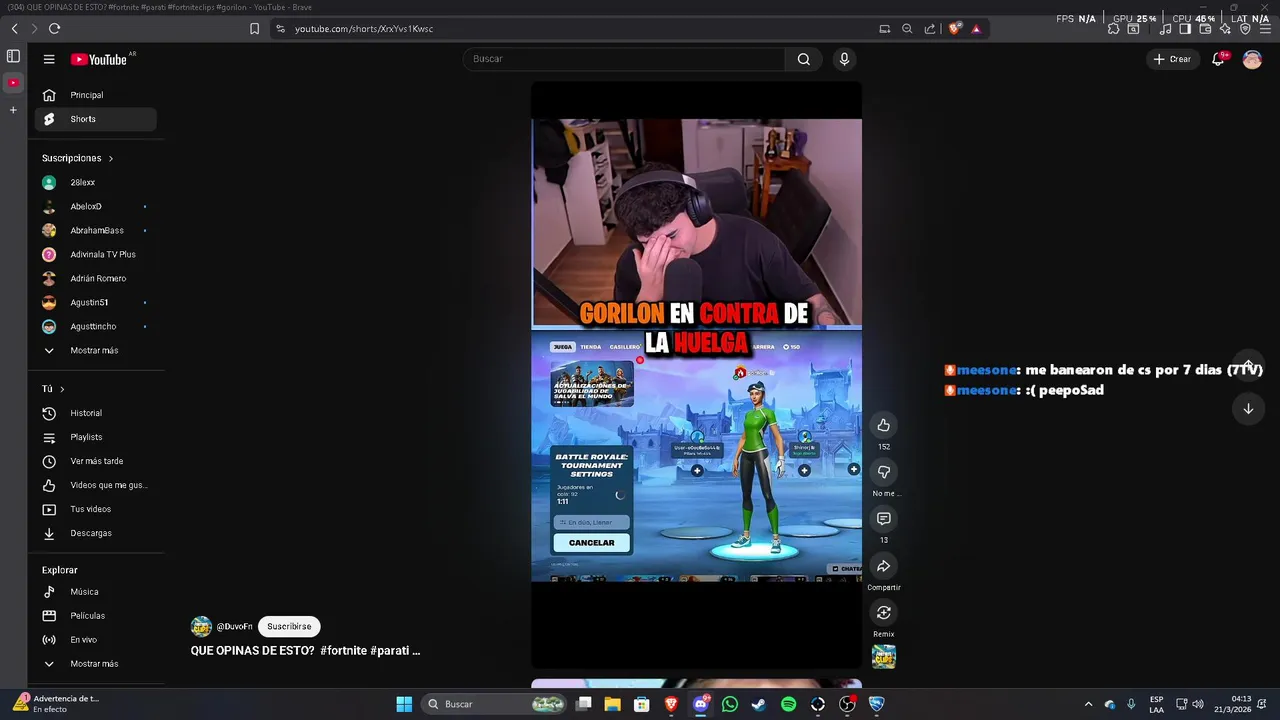This screenshot has width=1280, height=720.
Task: Show hidden system tray icons
Action: click(x=1088, y=704)
